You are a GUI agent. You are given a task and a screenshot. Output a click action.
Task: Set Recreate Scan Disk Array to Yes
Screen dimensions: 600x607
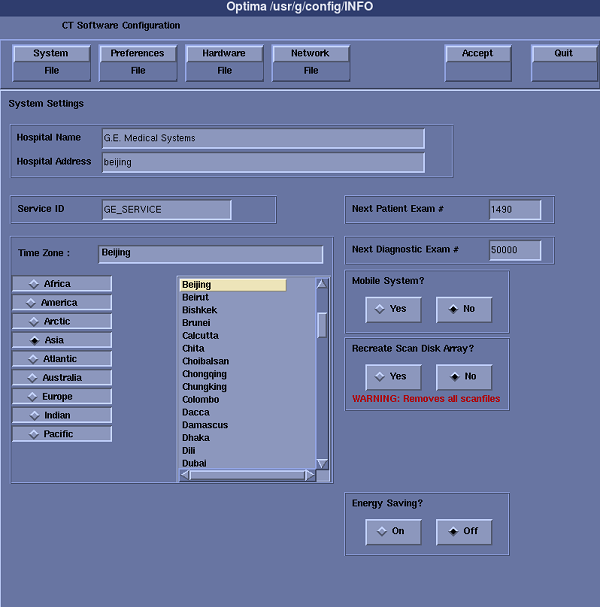point(392,377)
